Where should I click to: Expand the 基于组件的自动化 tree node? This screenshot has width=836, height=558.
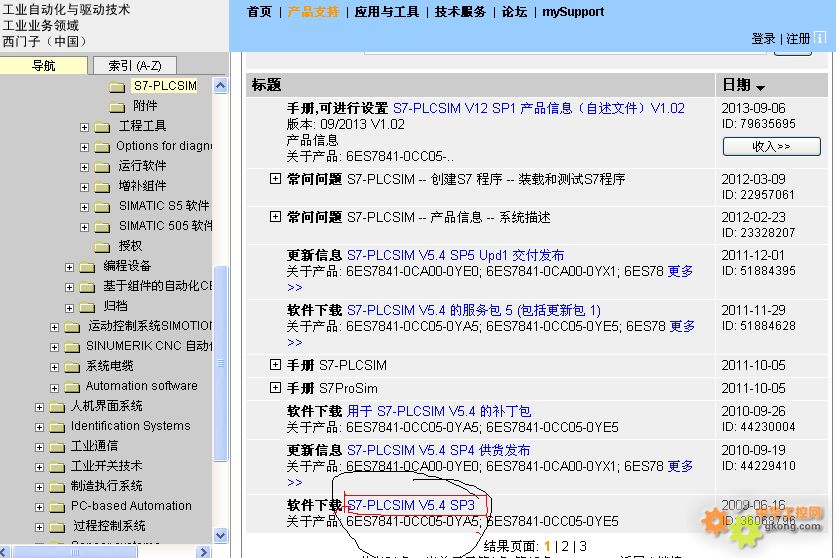point(69,287)
